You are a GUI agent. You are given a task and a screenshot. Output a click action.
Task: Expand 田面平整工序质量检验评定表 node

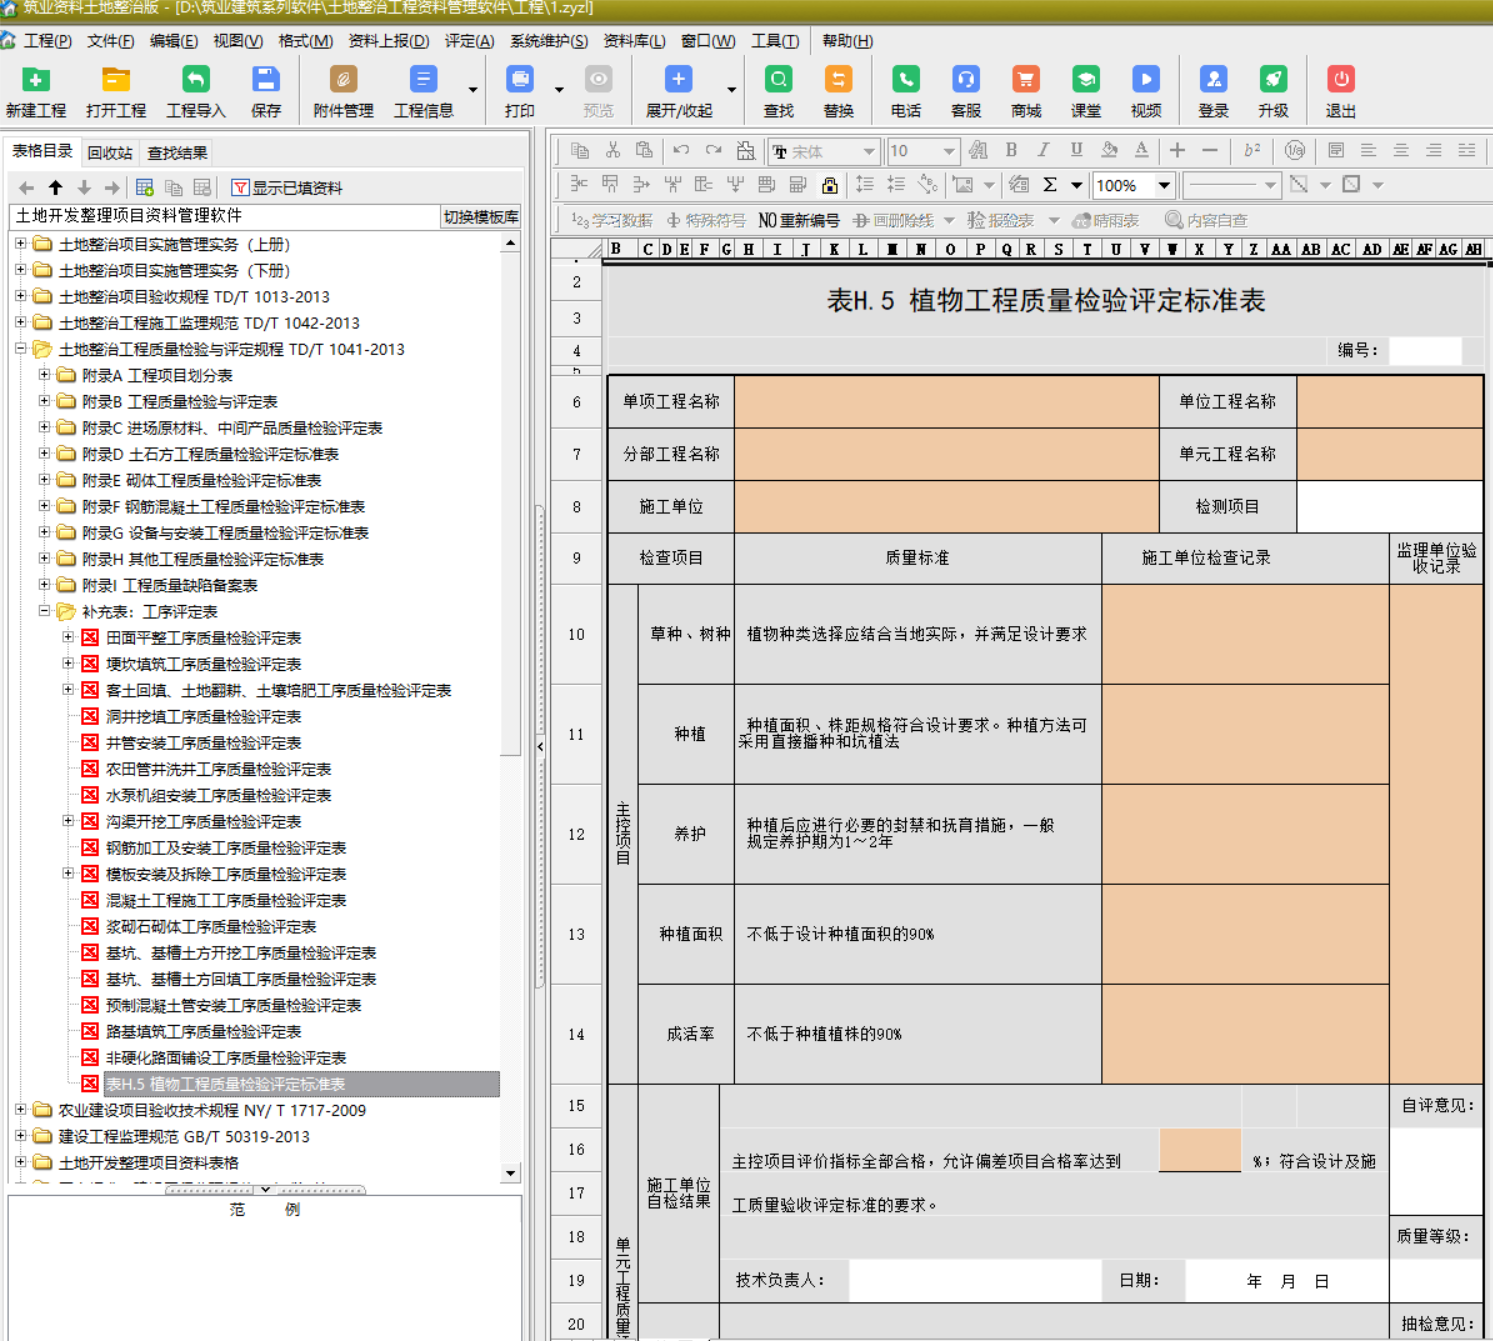pos(68,637)
